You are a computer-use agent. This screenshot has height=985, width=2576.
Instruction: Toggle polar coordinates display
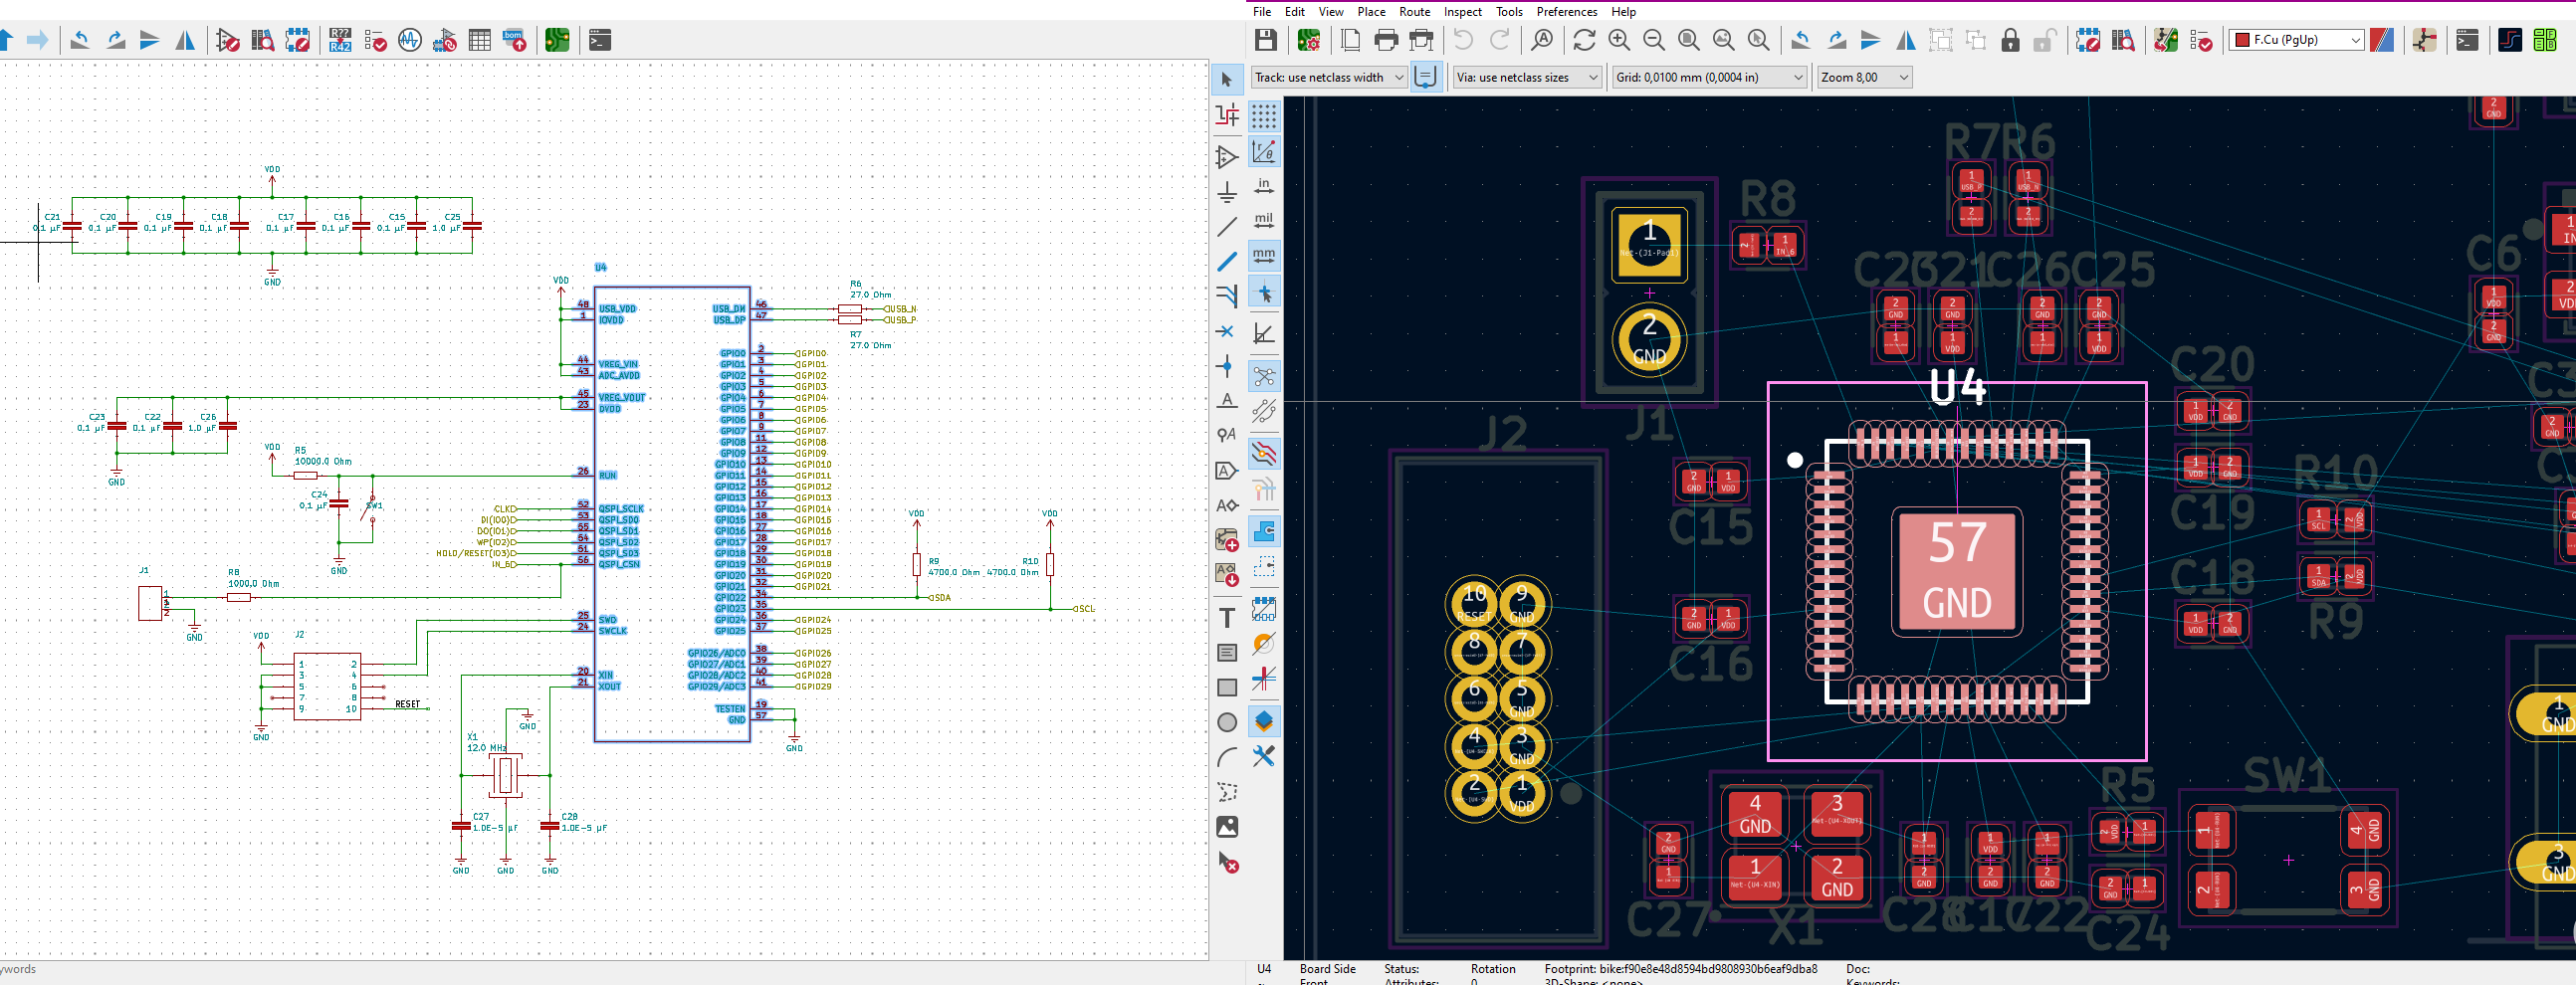1264,152
